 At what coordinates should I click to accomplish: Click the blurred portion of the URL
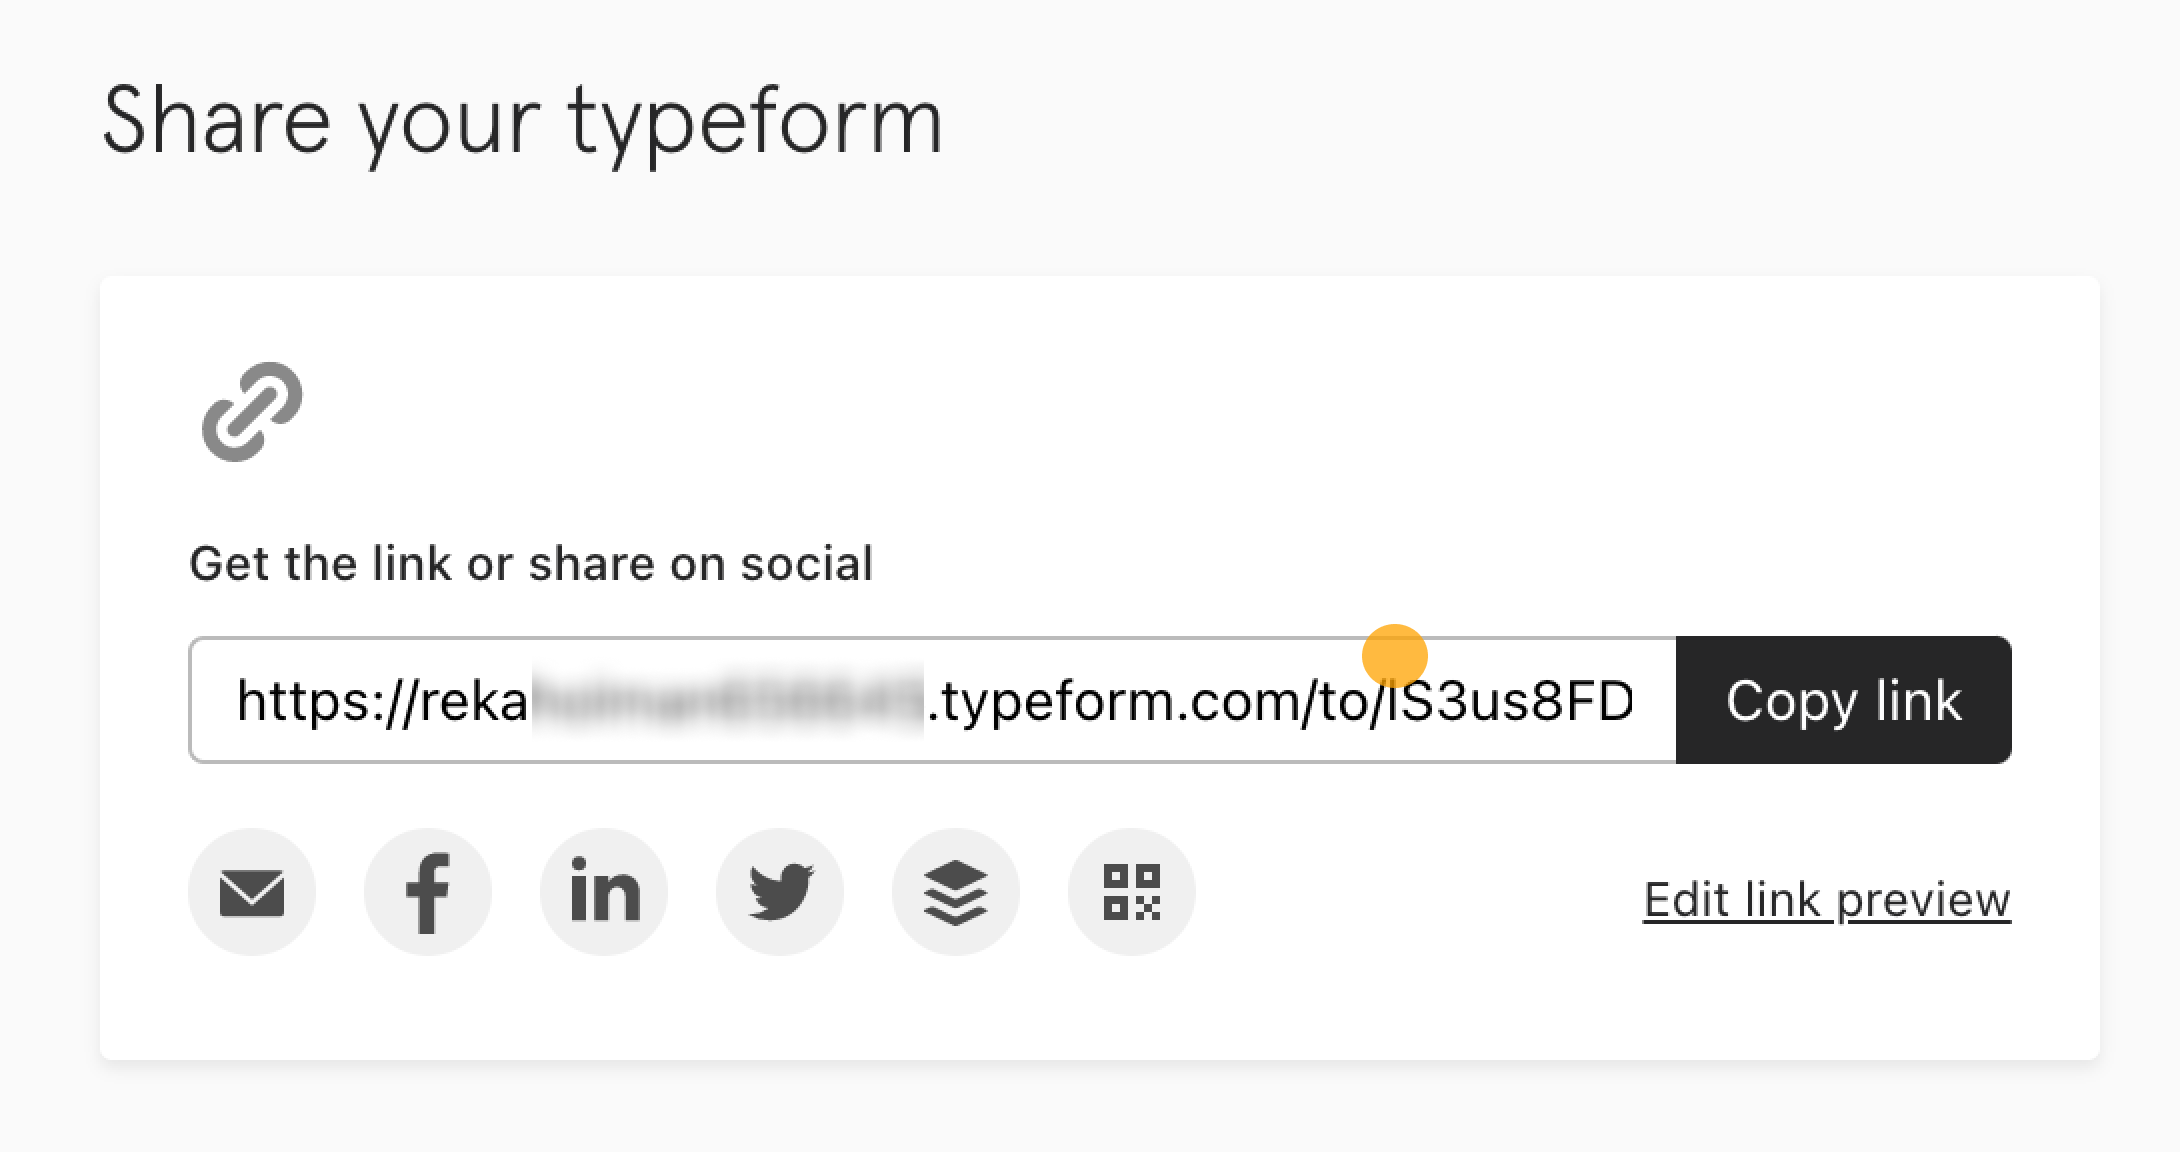727,699
